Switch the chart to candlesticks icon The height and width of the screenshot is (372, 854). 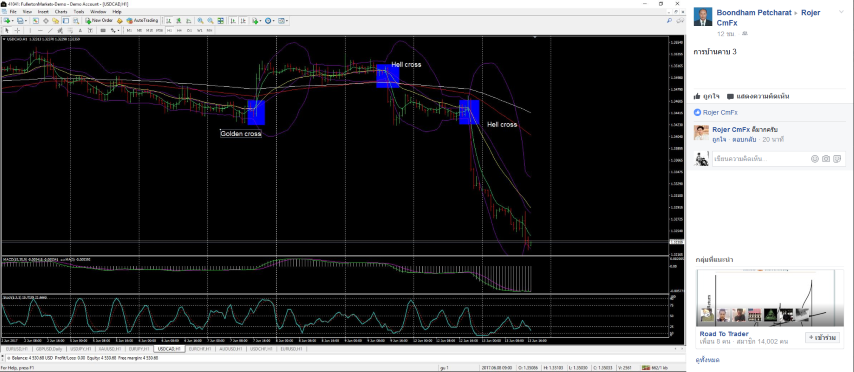click(179, 20)
